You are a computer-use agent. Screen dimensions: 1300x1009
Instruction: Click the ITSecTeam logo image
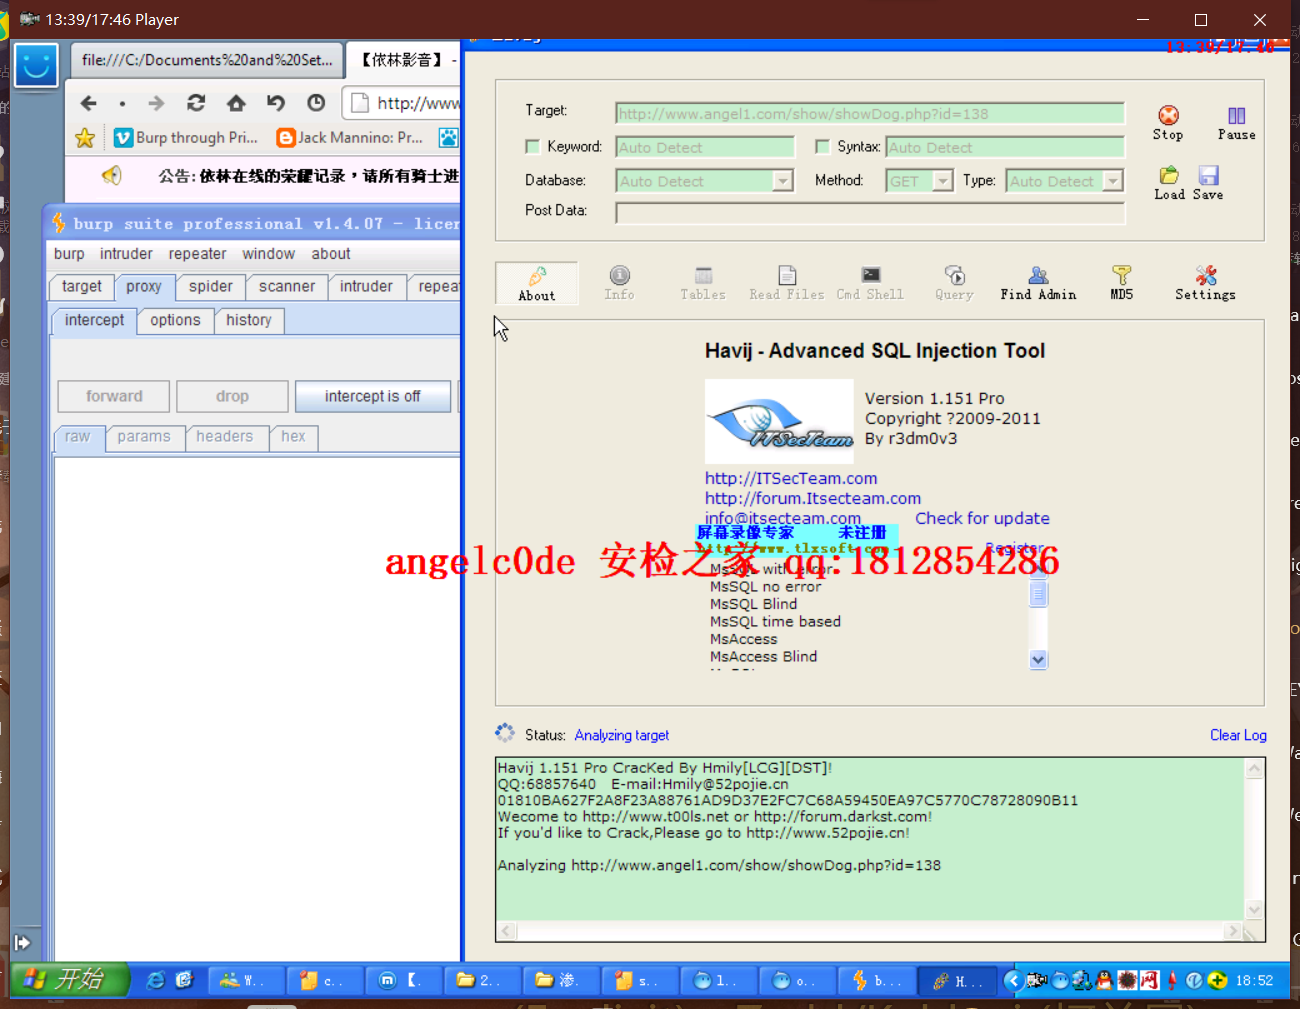tap(779, 421)
